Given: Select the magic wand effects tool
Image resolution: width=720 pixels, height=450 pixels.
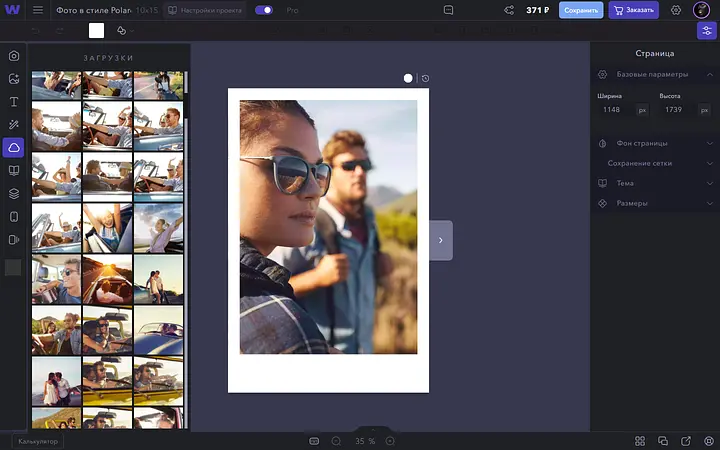Looking at the screenshot, I should click(14, 125).
